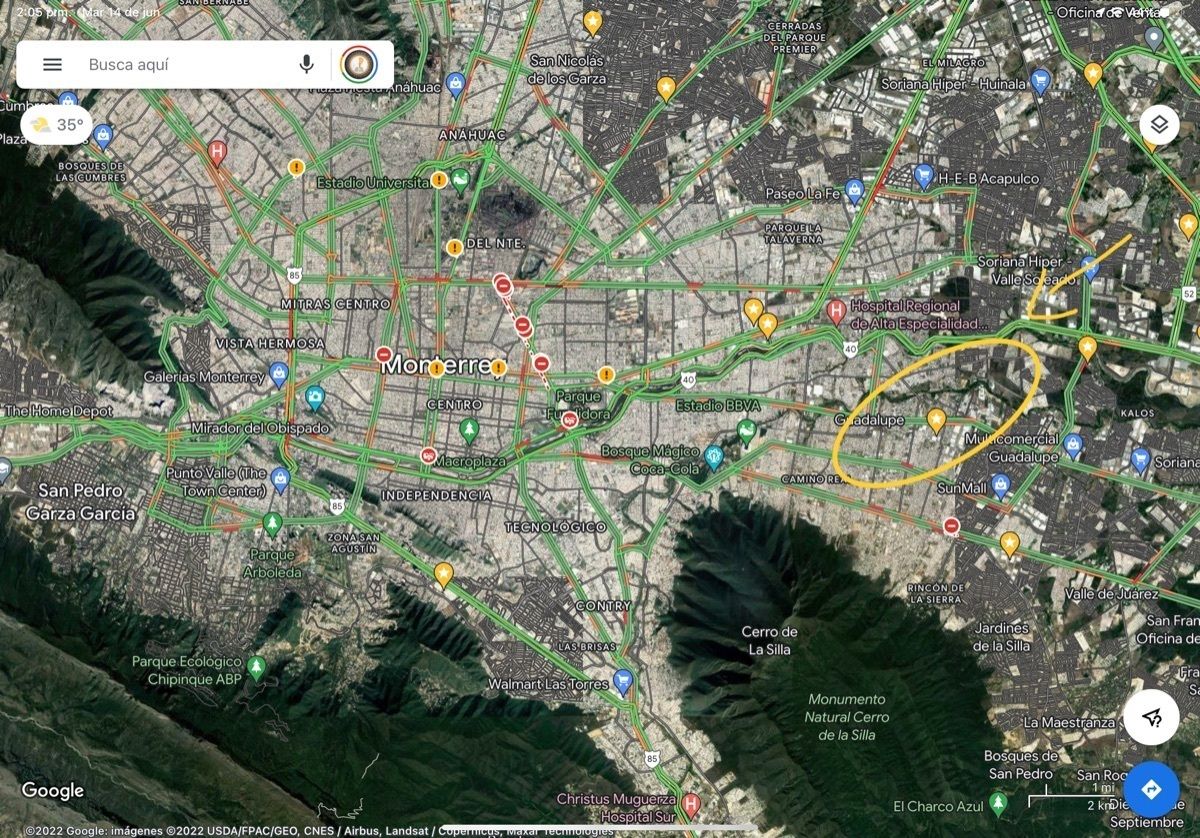Tap The Home Depot label
1200x838 pixels.
coord(58,411)
